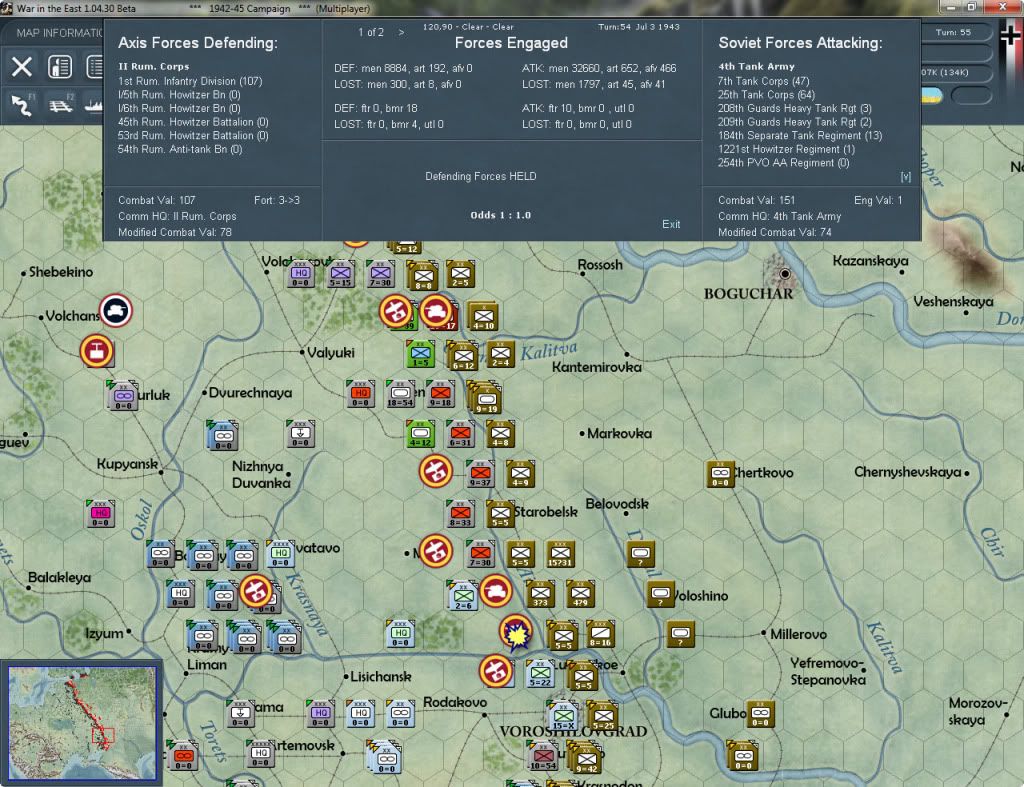Select the red tank battle marker beside unit 2=6
The height and width of the screenshot is (787, 1024).
pyautogui.click(x=496, y=591)
